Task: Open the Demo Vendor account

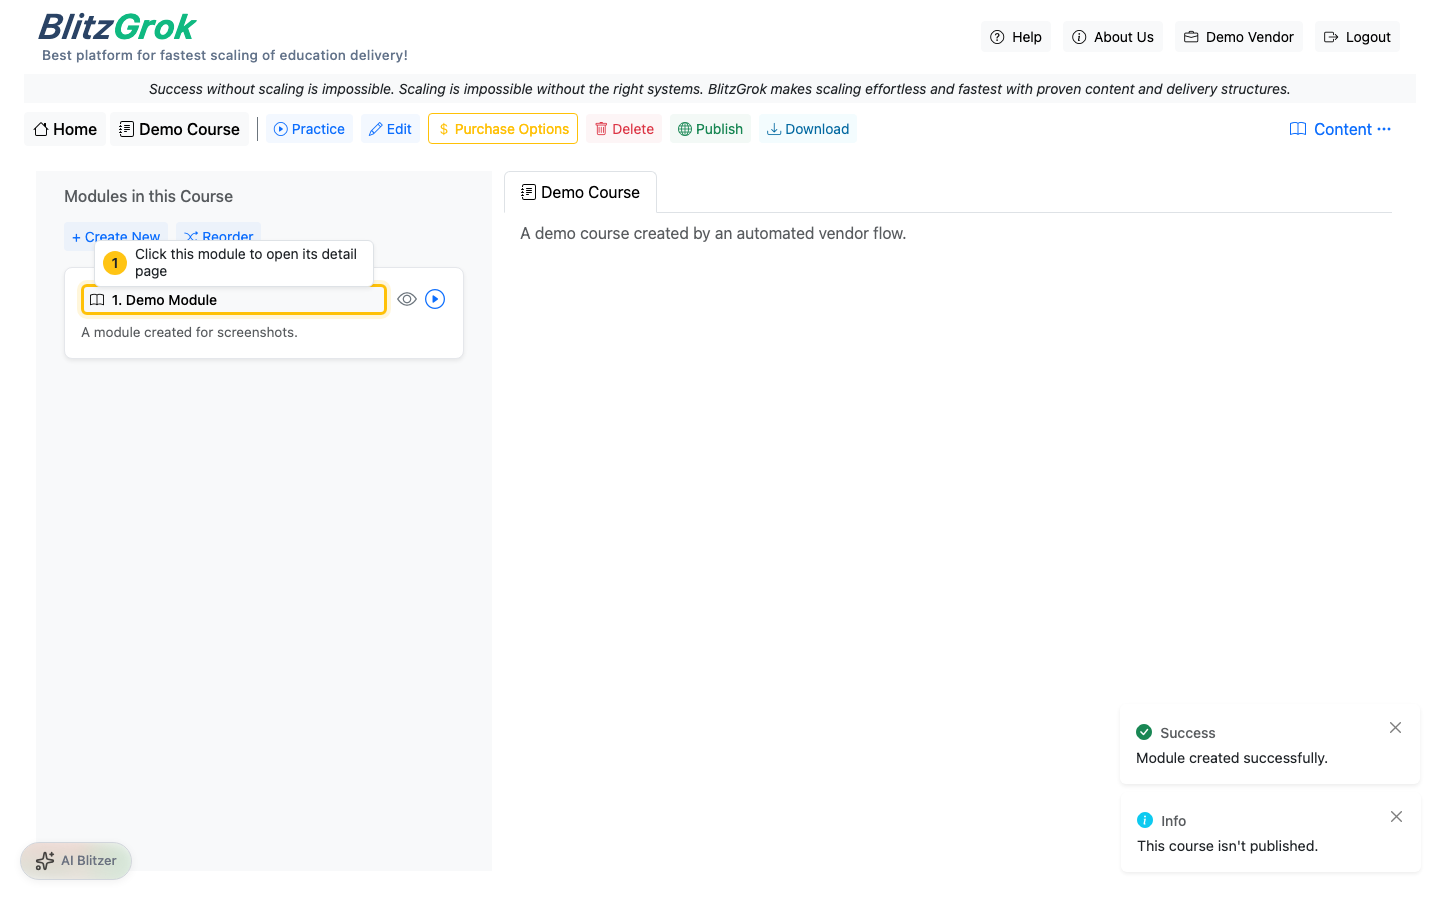Action: [x=1238, y=37]
